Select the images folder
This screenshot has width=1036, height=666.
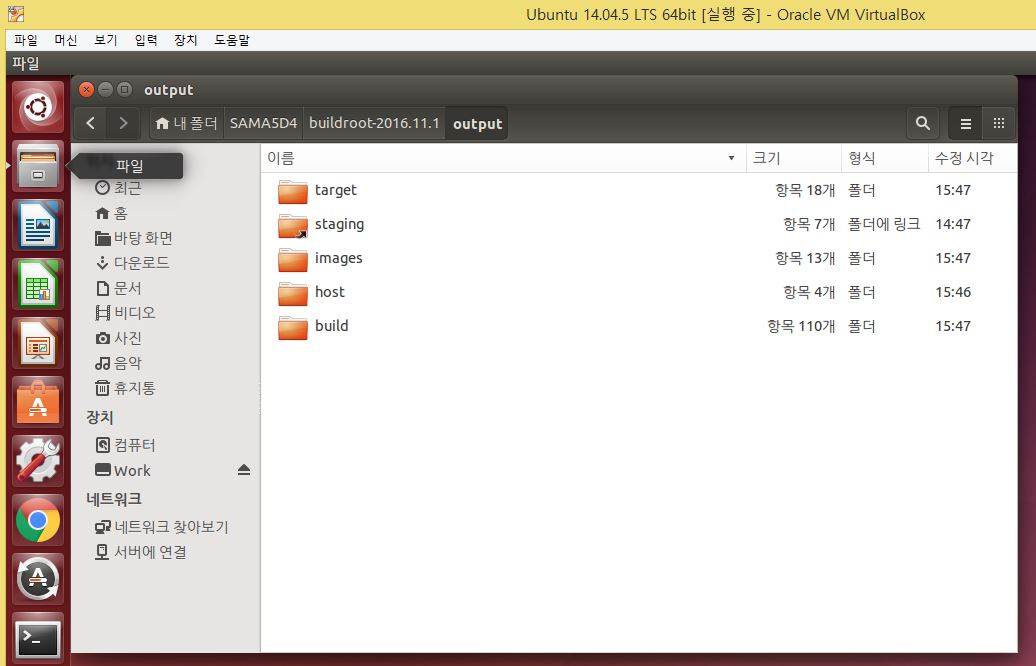click(x=338, y=258)
